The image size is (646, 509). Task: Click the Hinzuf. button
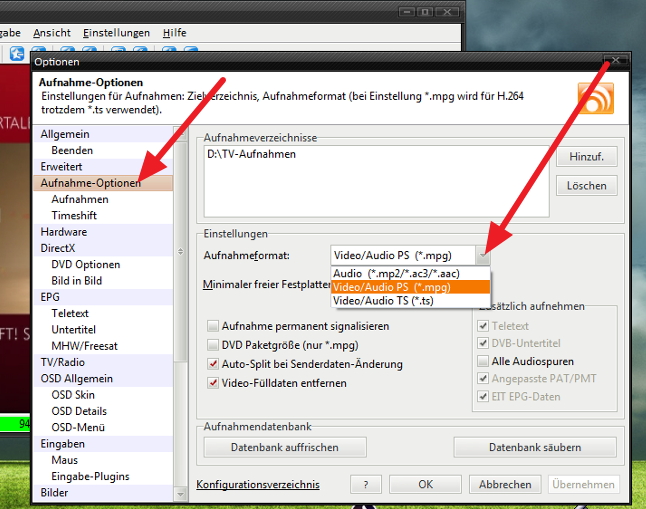click(586, 157)
